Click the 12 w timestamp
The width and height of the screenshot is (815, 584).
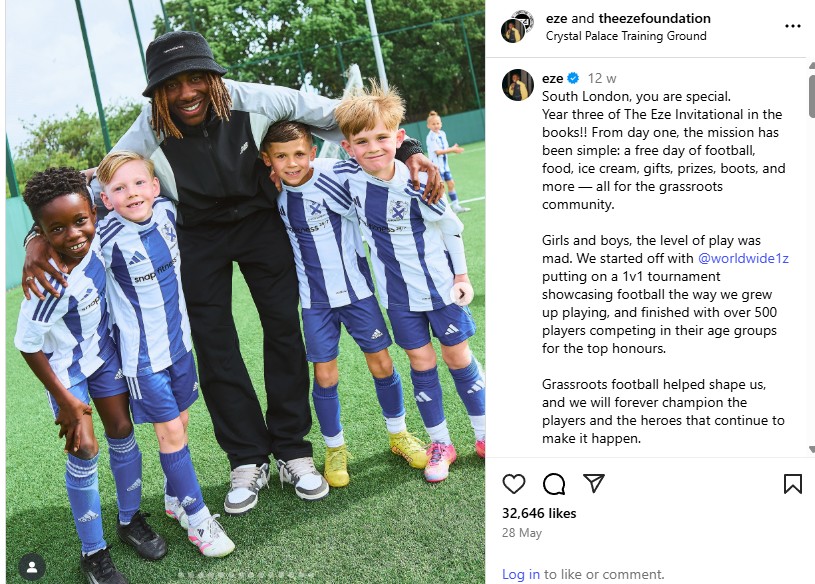pos(602,78)
